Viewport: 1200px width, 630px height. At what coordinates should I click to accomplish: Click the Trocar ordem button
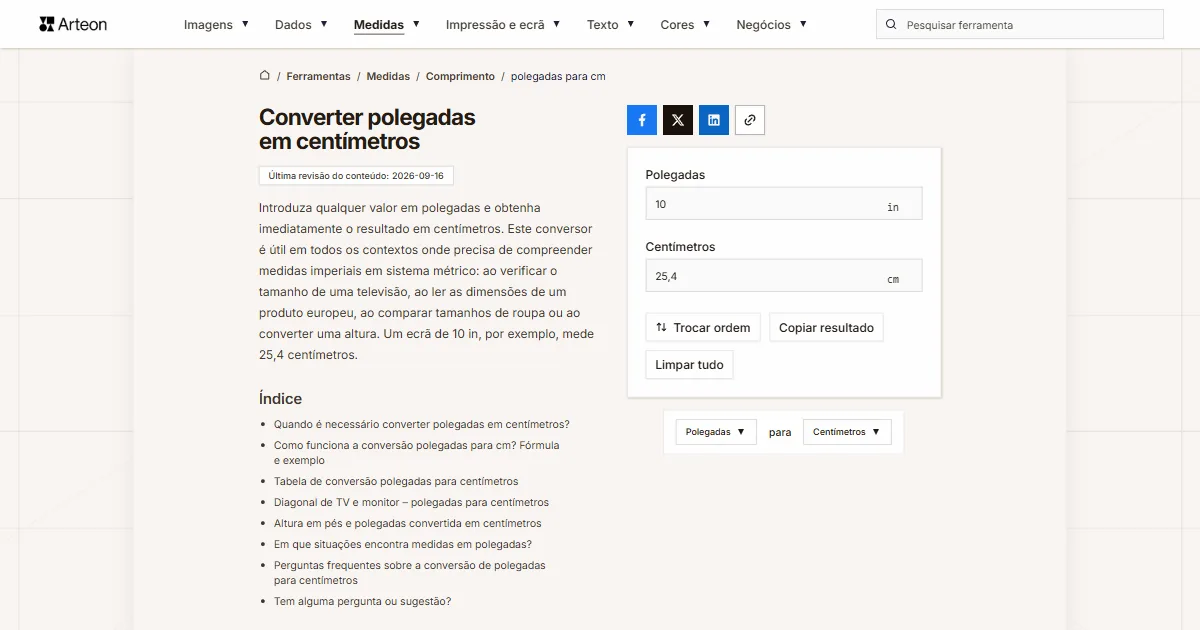tap(703, 327)
